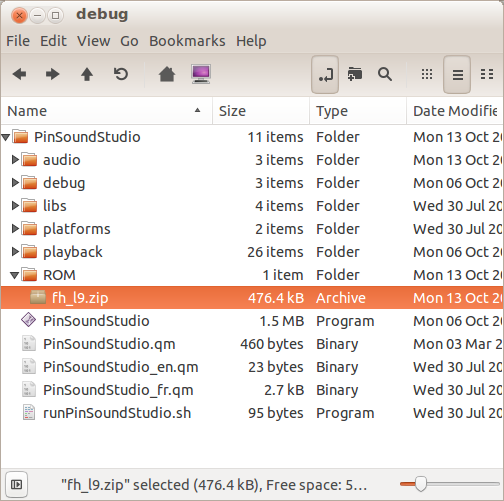Expand the libs folder
The width and height of the screenshot is (504, 501).
(14, 206)
